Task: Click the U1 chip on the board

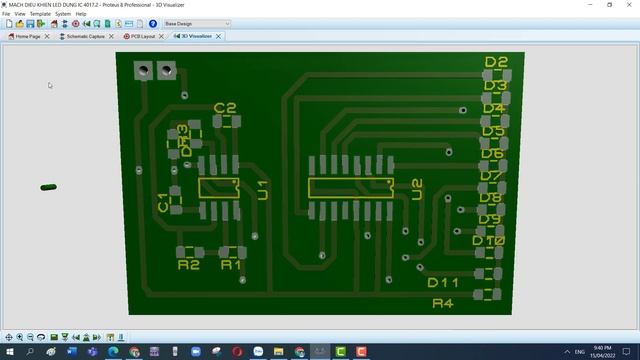Action: pos(219,188)
